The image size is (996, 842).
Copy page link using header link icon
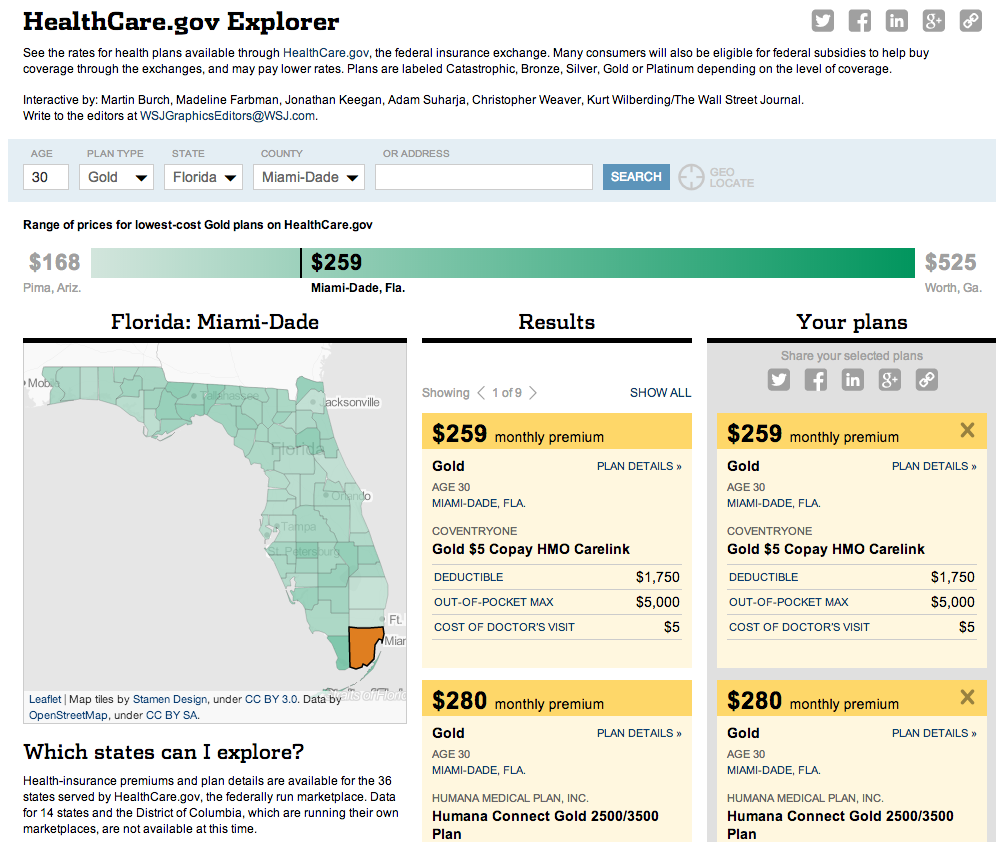[970, 21]
